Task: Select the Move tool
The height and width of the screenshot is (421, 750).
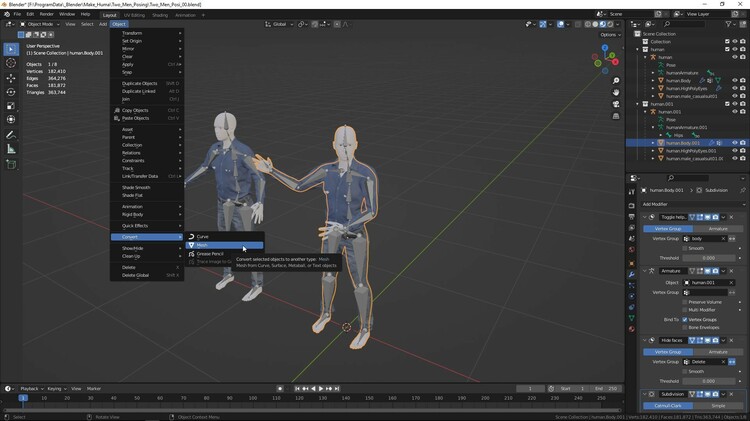Action: point(11,77)
